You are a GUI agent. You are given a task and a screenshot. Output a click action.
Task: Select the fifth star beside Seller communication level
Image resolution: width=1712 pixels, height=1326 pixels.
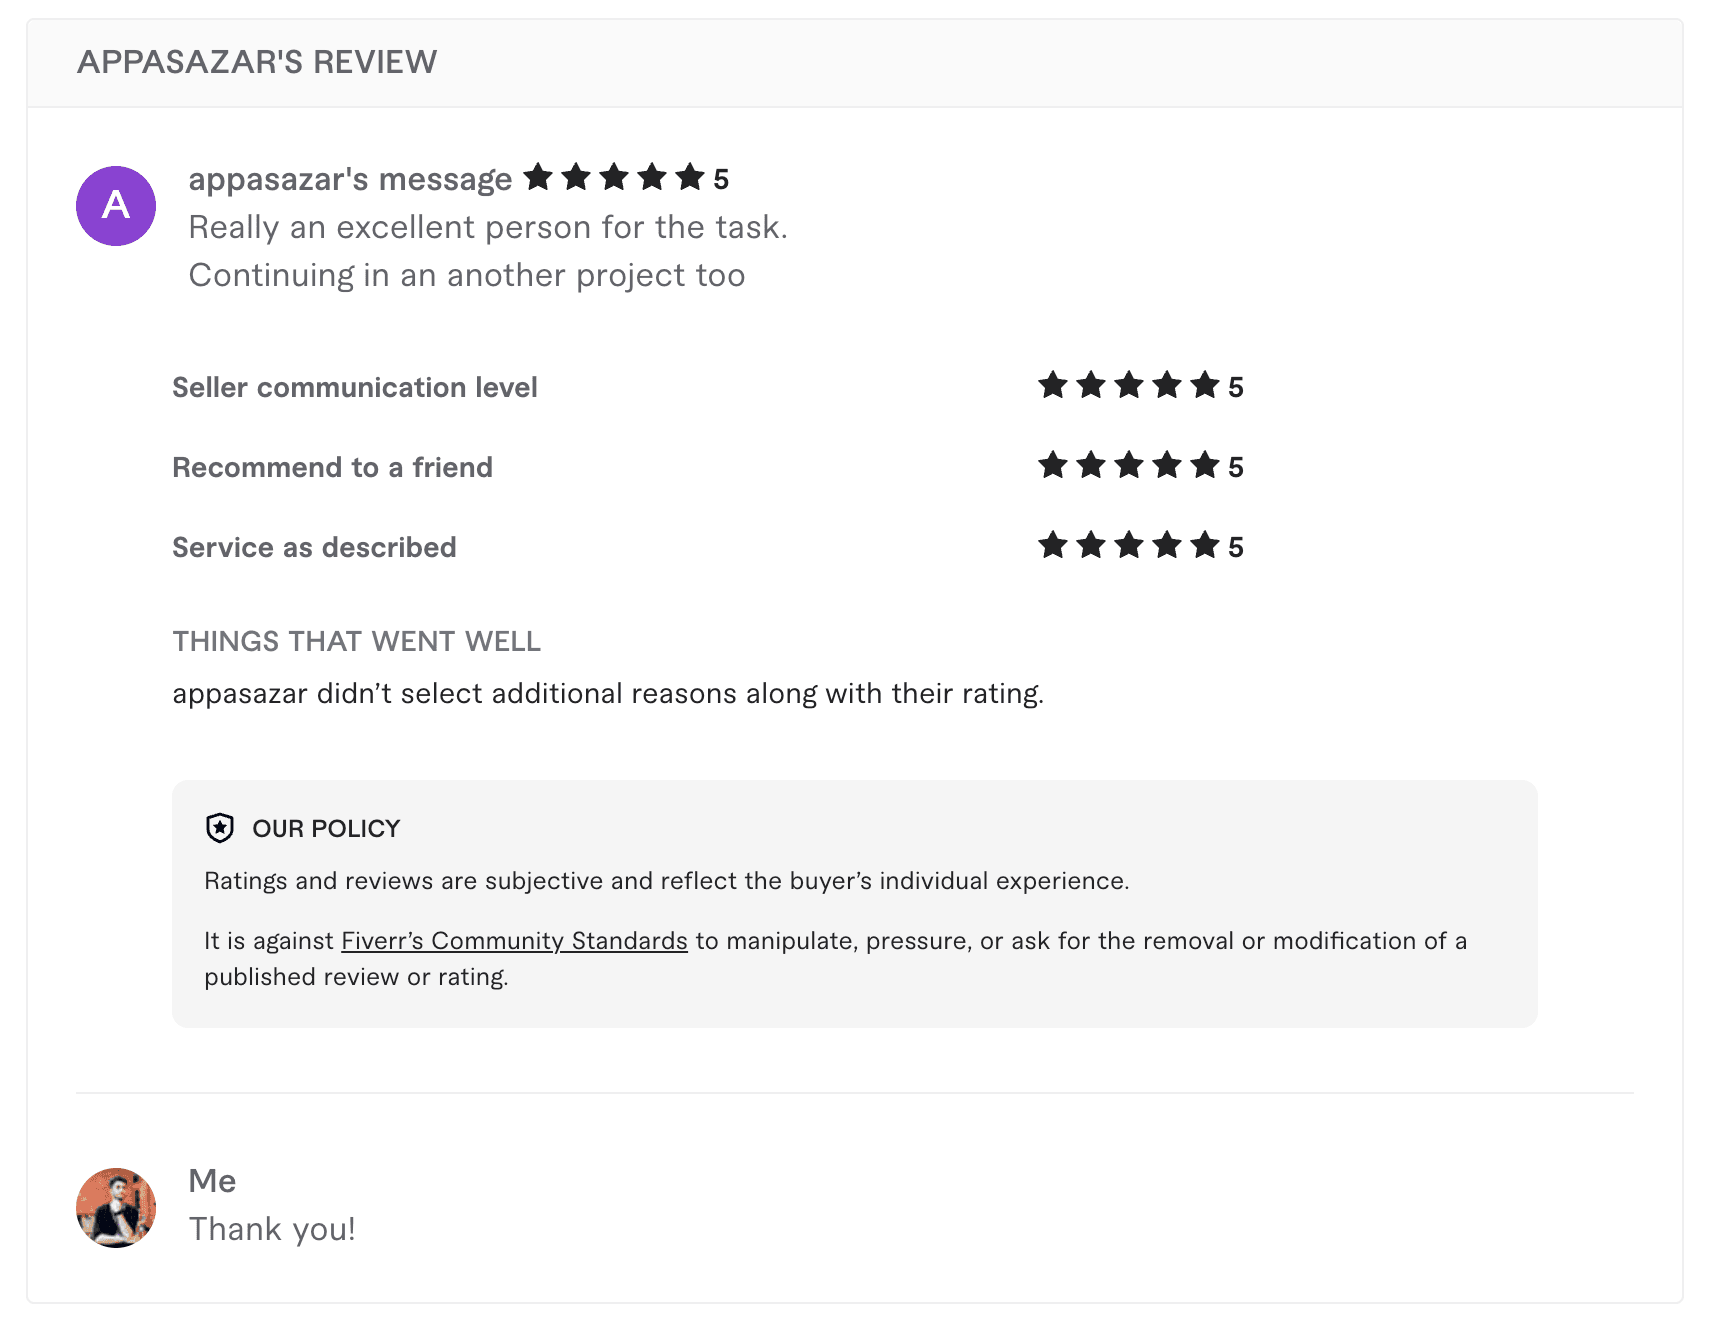[x=1207, y=385]
